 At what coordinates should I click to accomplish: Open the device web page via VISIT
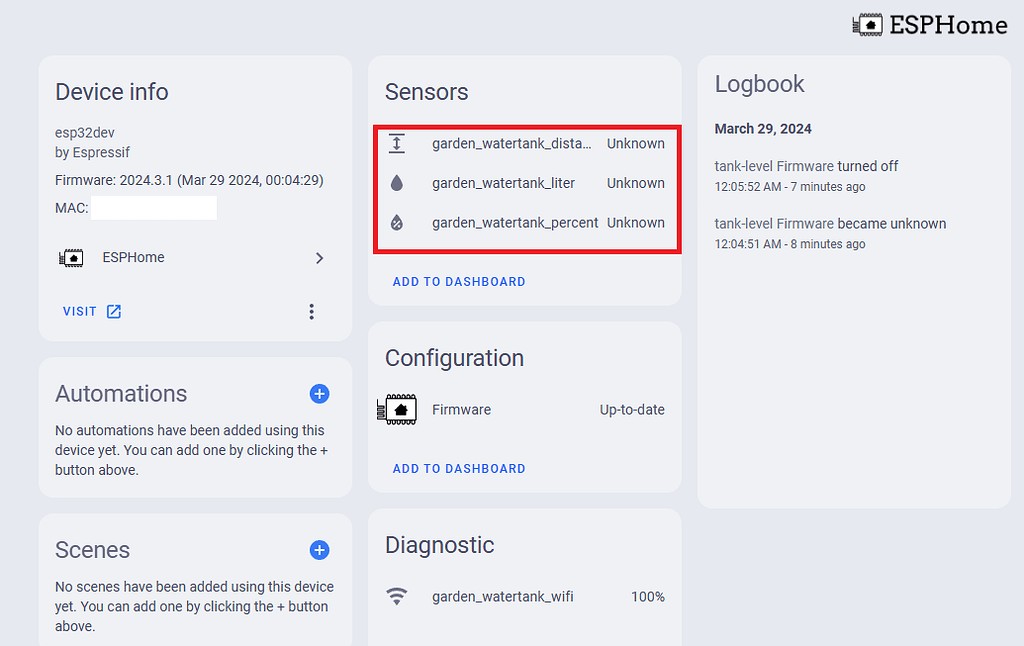tap(79, 311)
